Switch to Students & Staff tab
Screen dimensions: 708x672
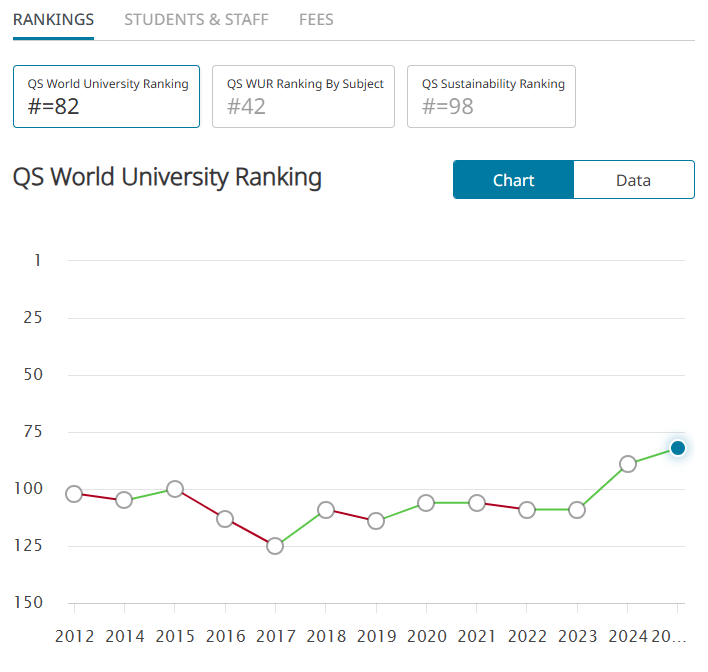(196, 20)
